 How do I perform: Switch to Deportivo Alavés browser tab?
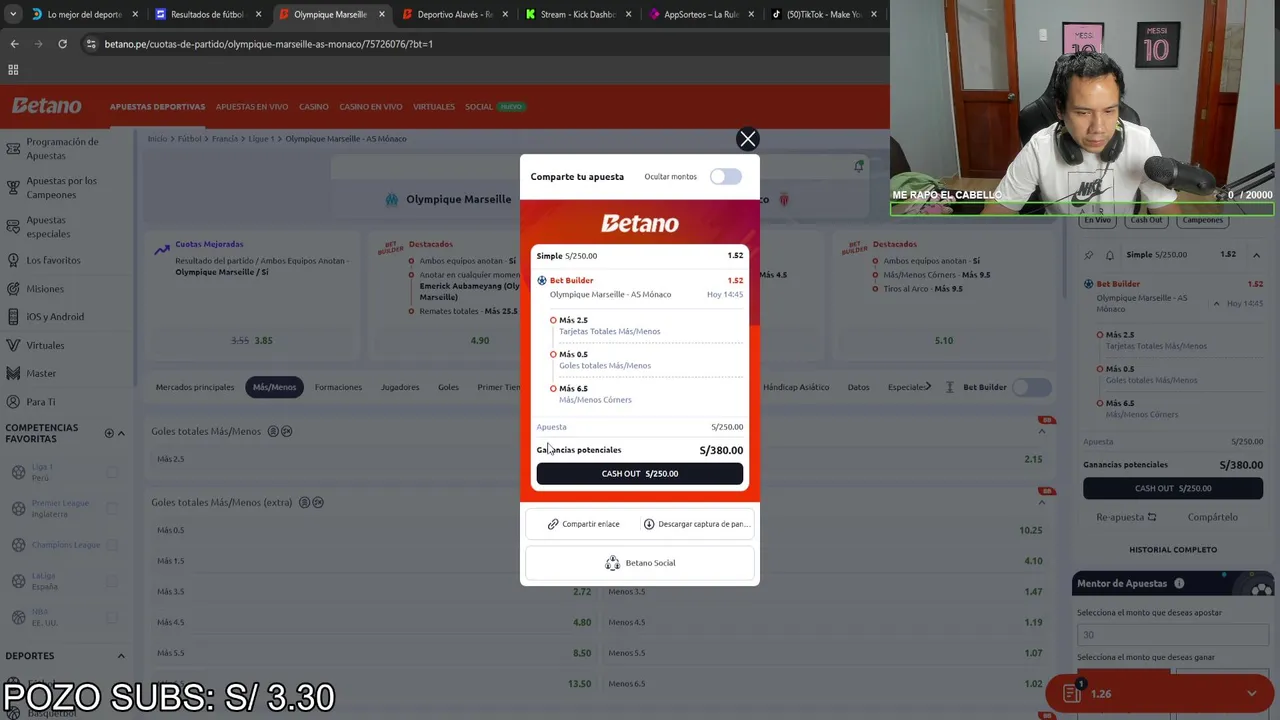tap(455, 14)
